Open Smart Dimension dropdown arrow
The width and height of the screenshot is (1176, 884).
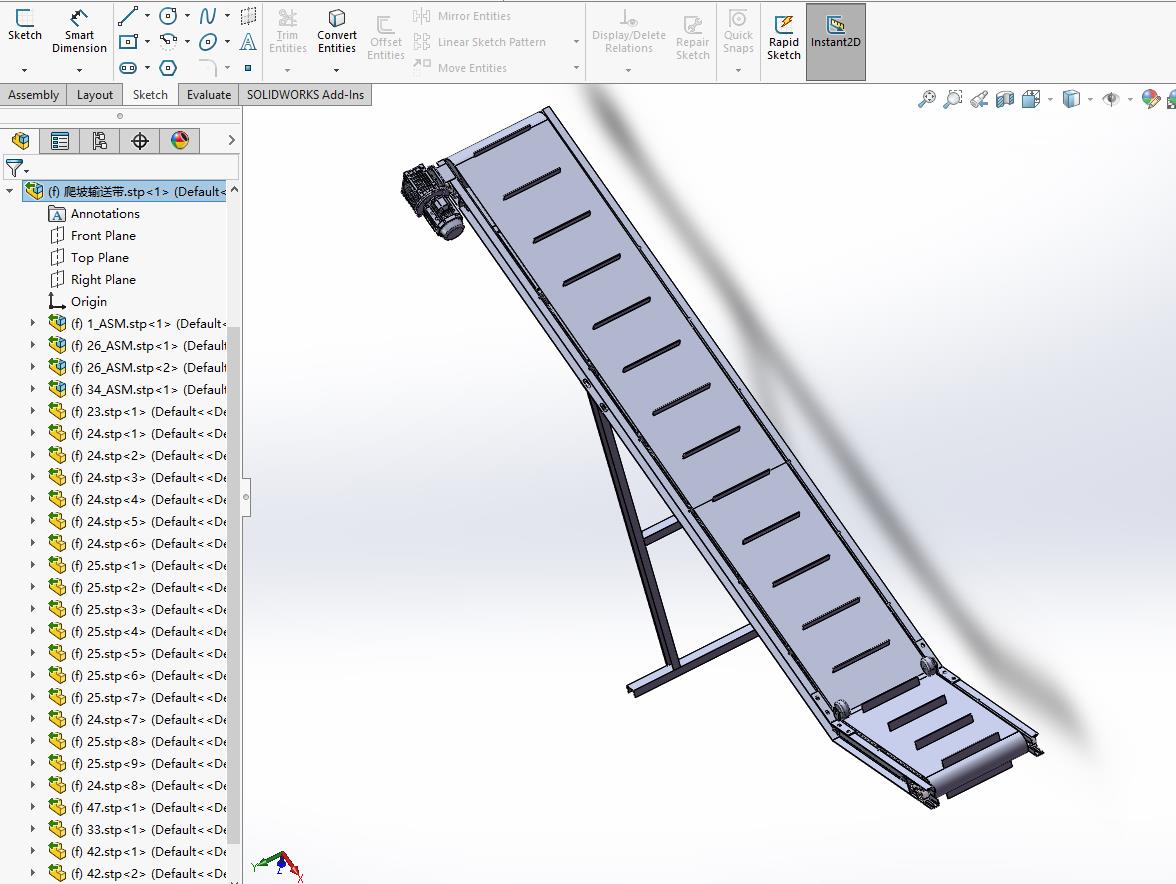(x=79, y=70)
